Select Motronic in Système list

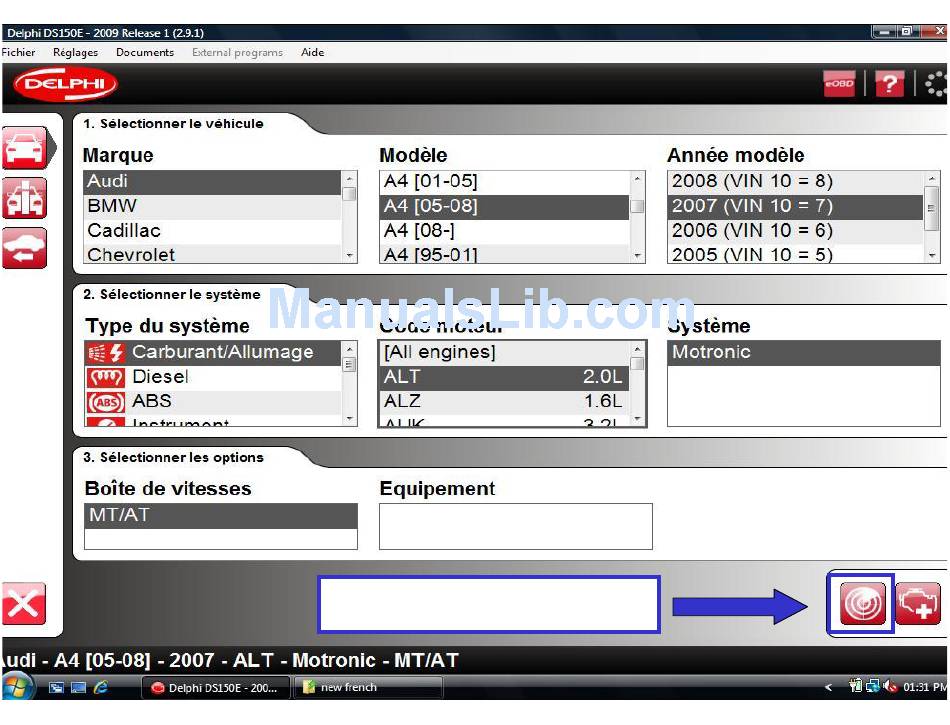(803, 353)
